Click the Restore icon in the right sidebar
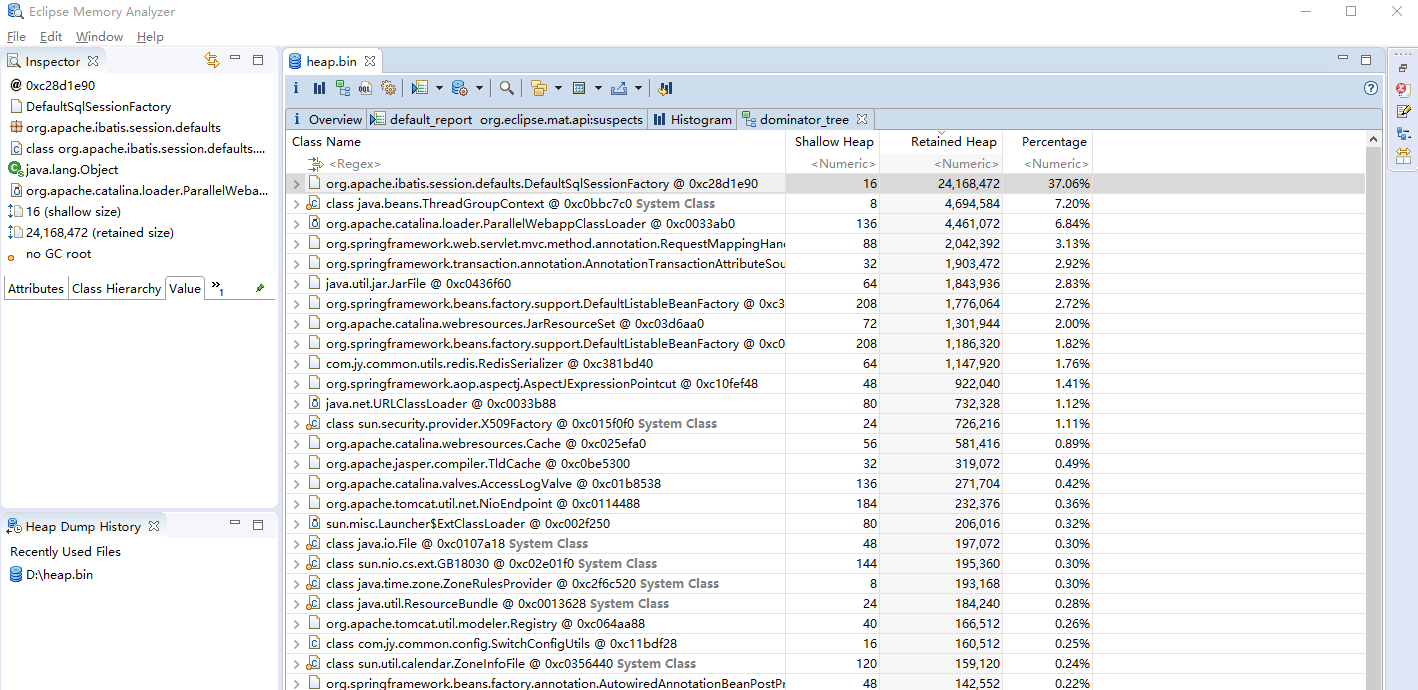 coord(1403,67)
